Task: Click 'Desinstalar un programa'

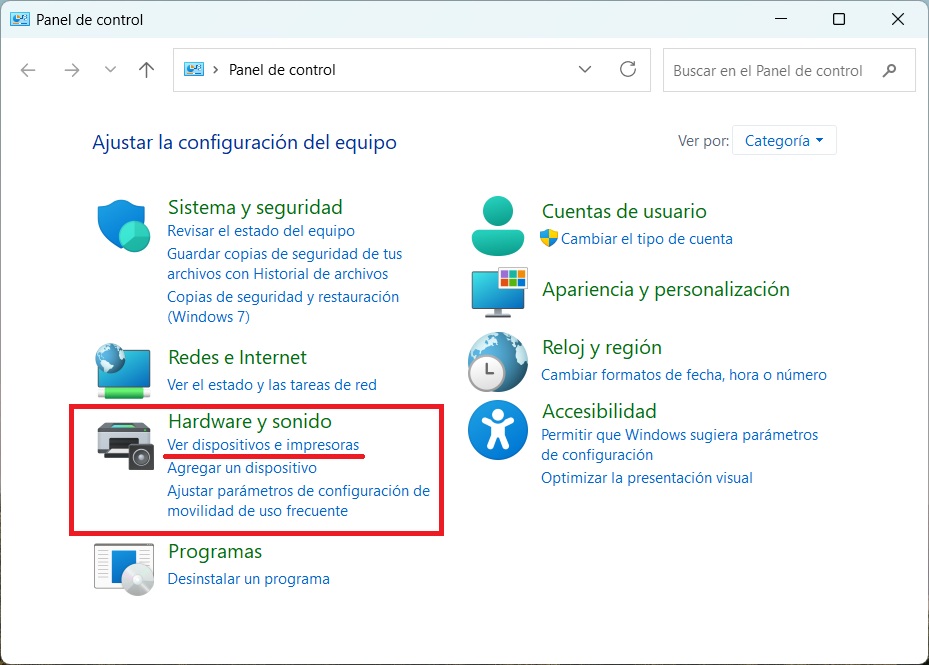Action: pyautogui.click(x=248, y=579)
